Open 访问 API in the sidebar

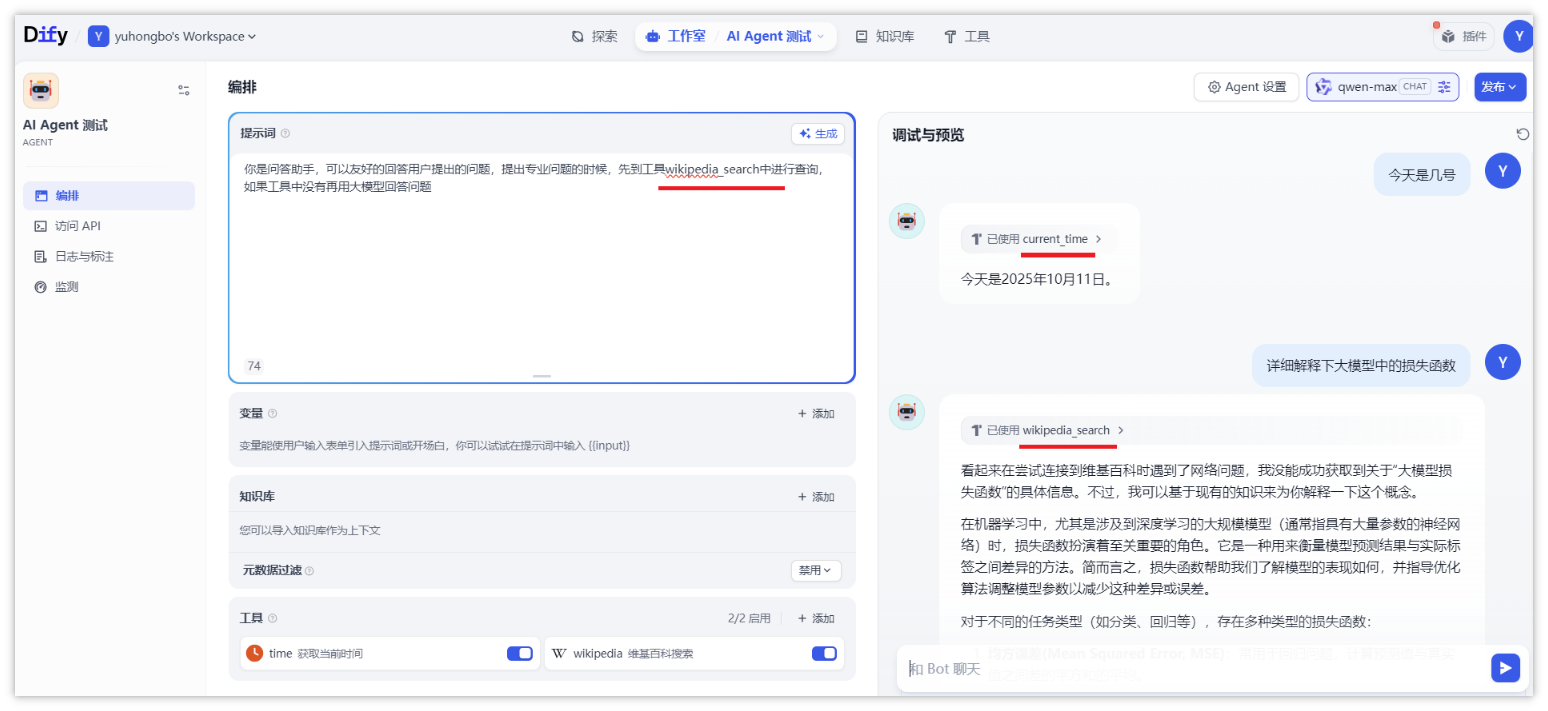pyautogui.click(x=109, y=226)
